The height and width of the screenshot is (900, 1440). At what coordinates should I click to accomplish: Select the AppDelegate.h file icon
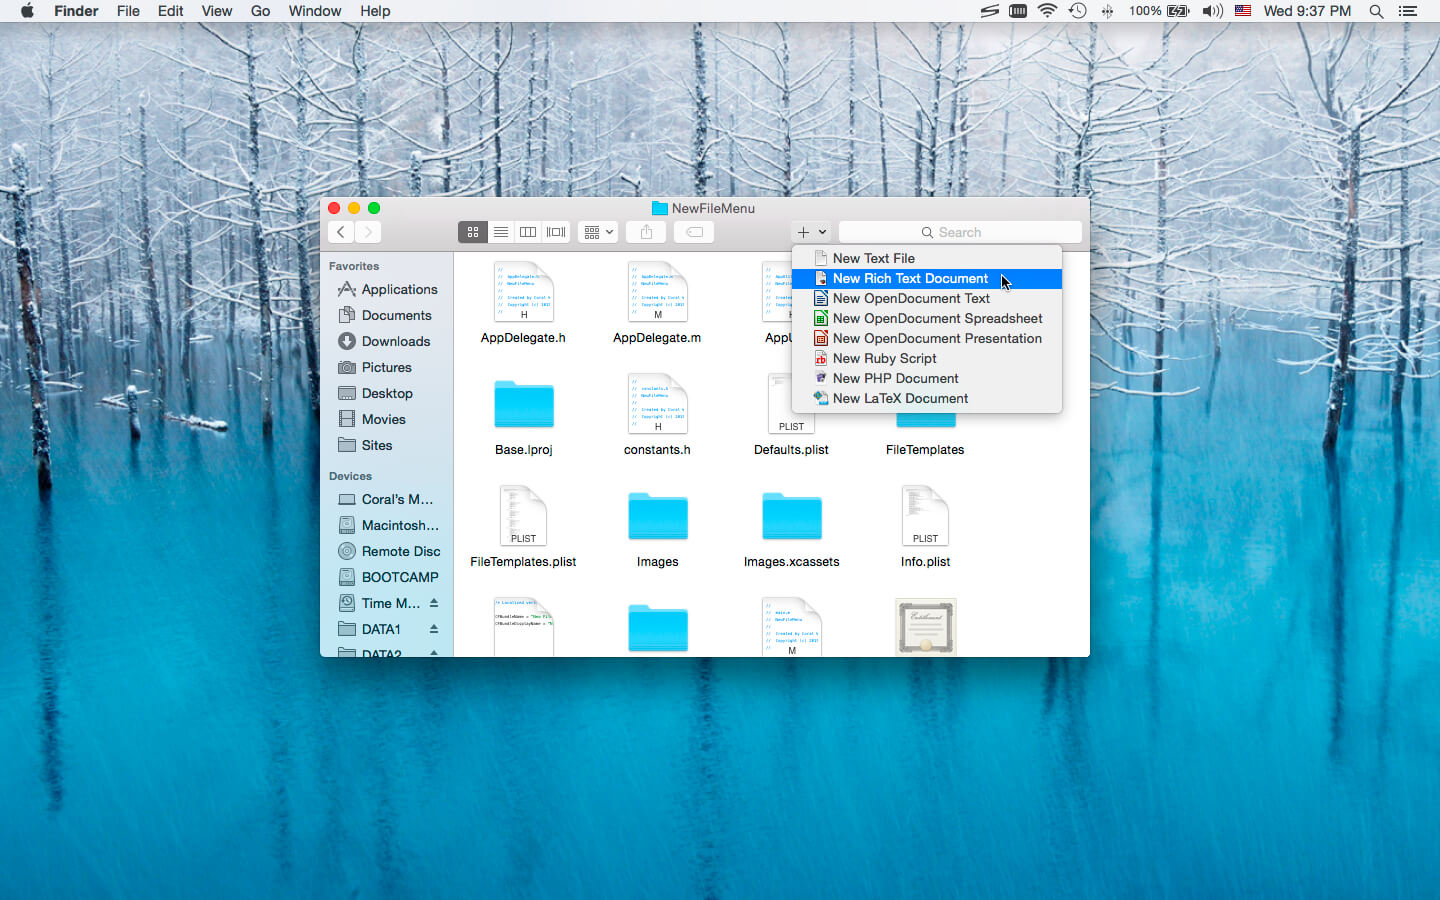coord(523,291)
